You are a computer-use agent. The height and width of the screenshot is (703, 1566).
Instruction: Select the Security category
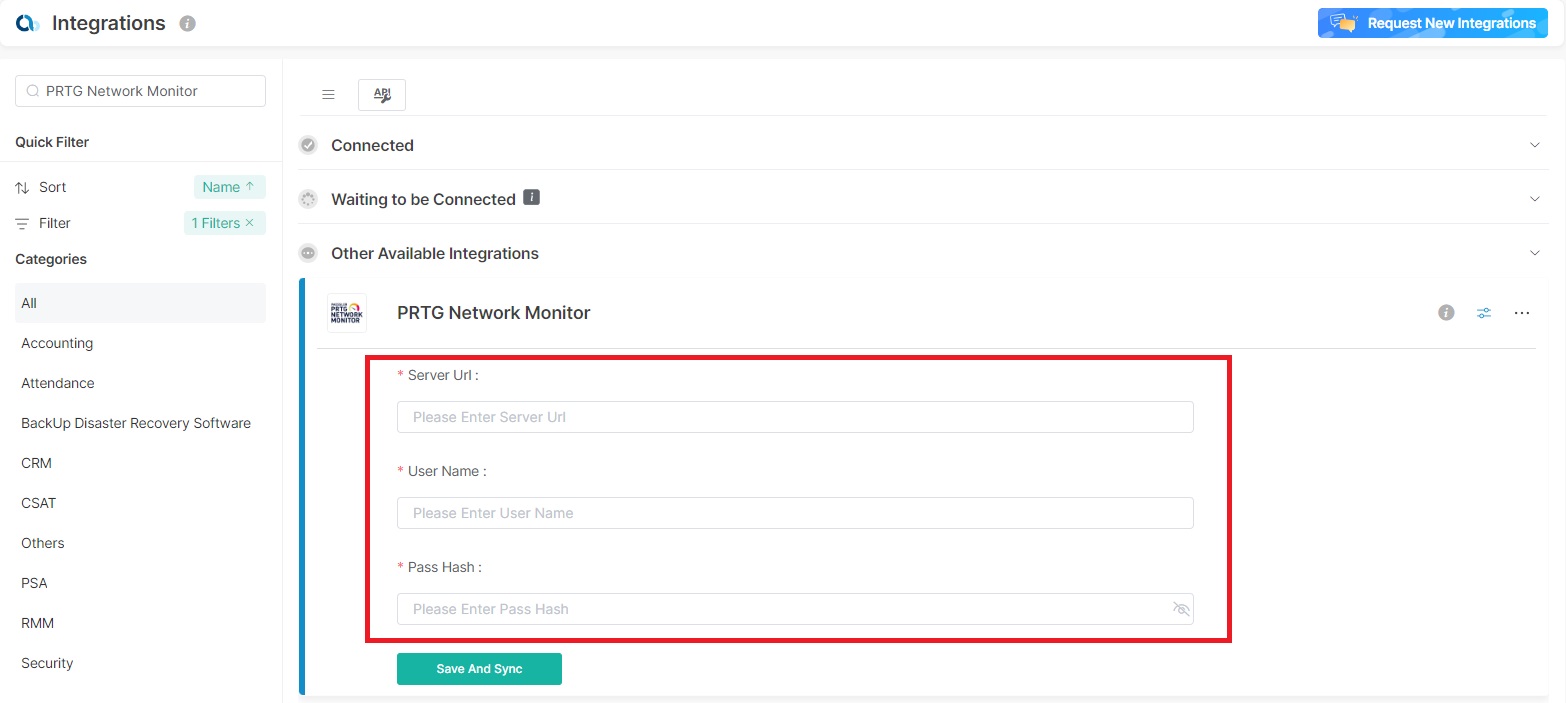click(x=140, y=663)
